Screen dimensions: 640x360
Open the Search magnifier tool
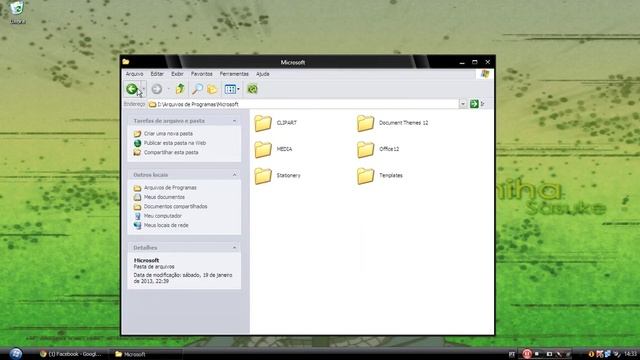click(198, 89)
